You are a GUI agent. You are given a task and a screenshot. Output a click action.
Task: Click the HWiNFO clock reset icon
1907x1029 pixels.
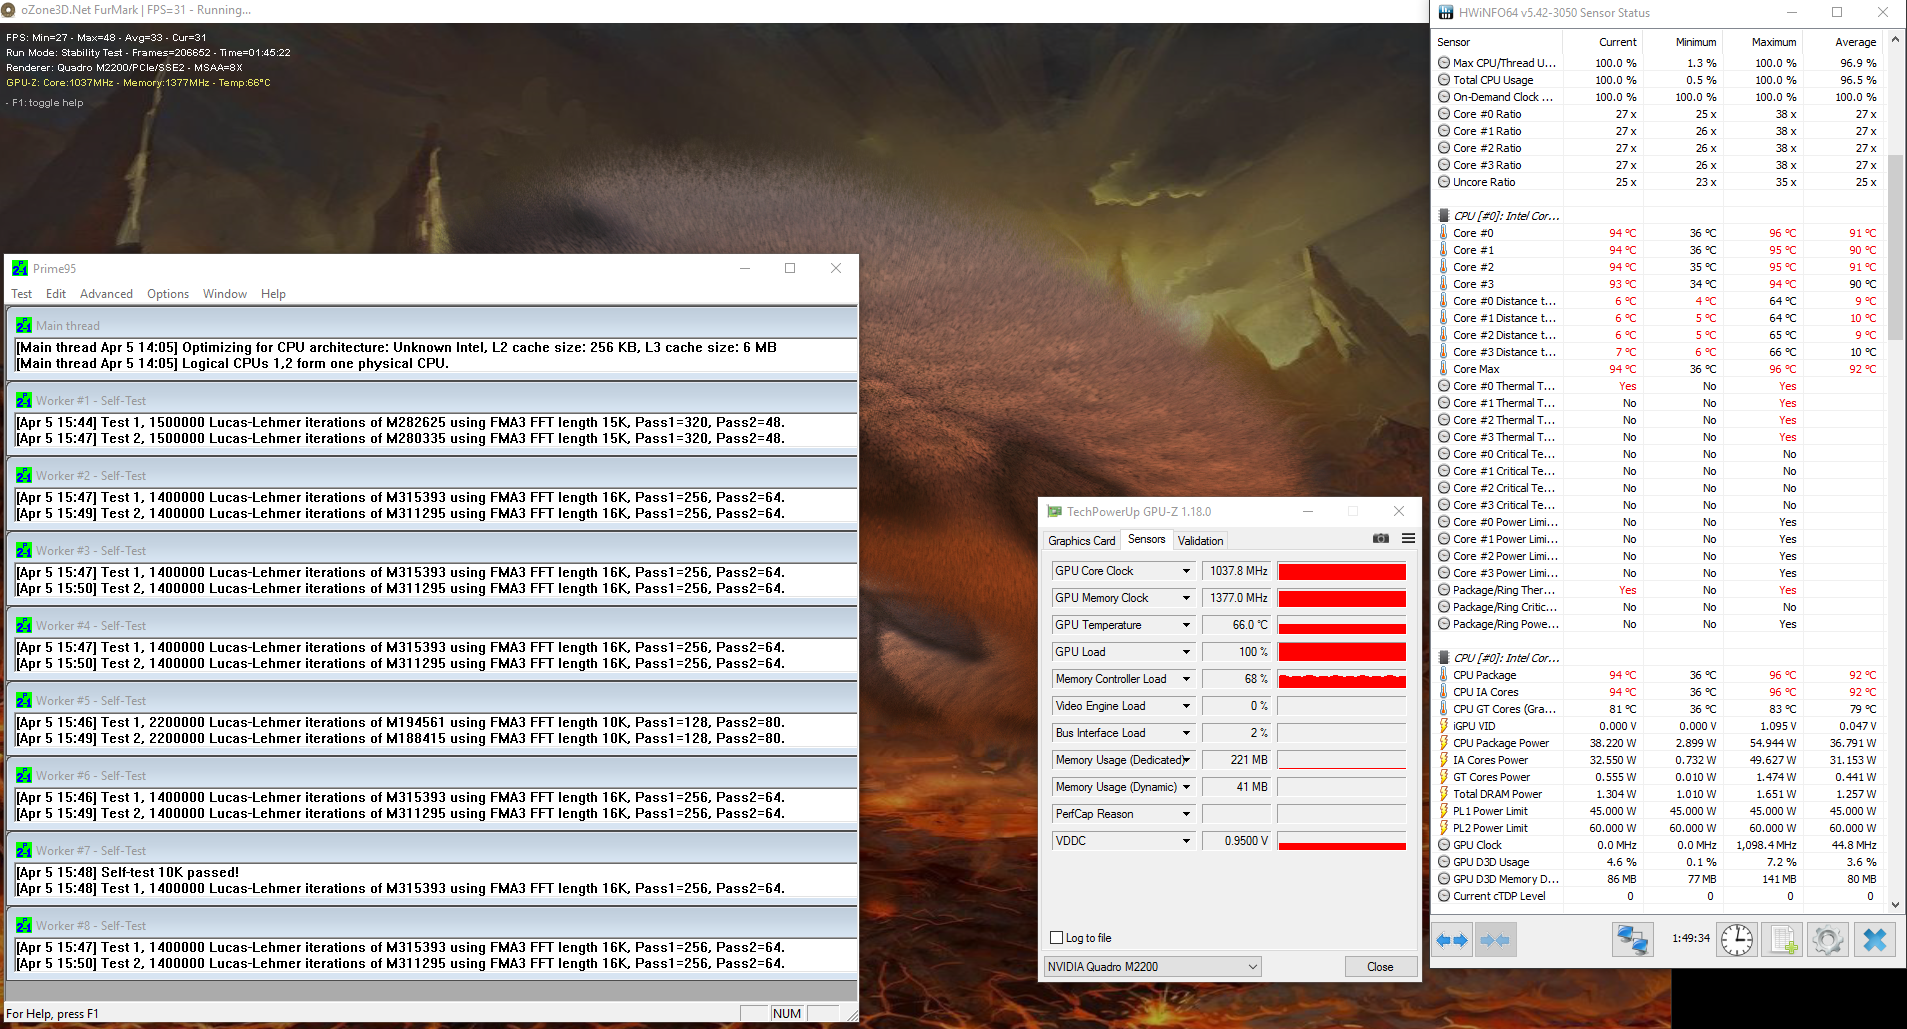[x=1737, y=940]
